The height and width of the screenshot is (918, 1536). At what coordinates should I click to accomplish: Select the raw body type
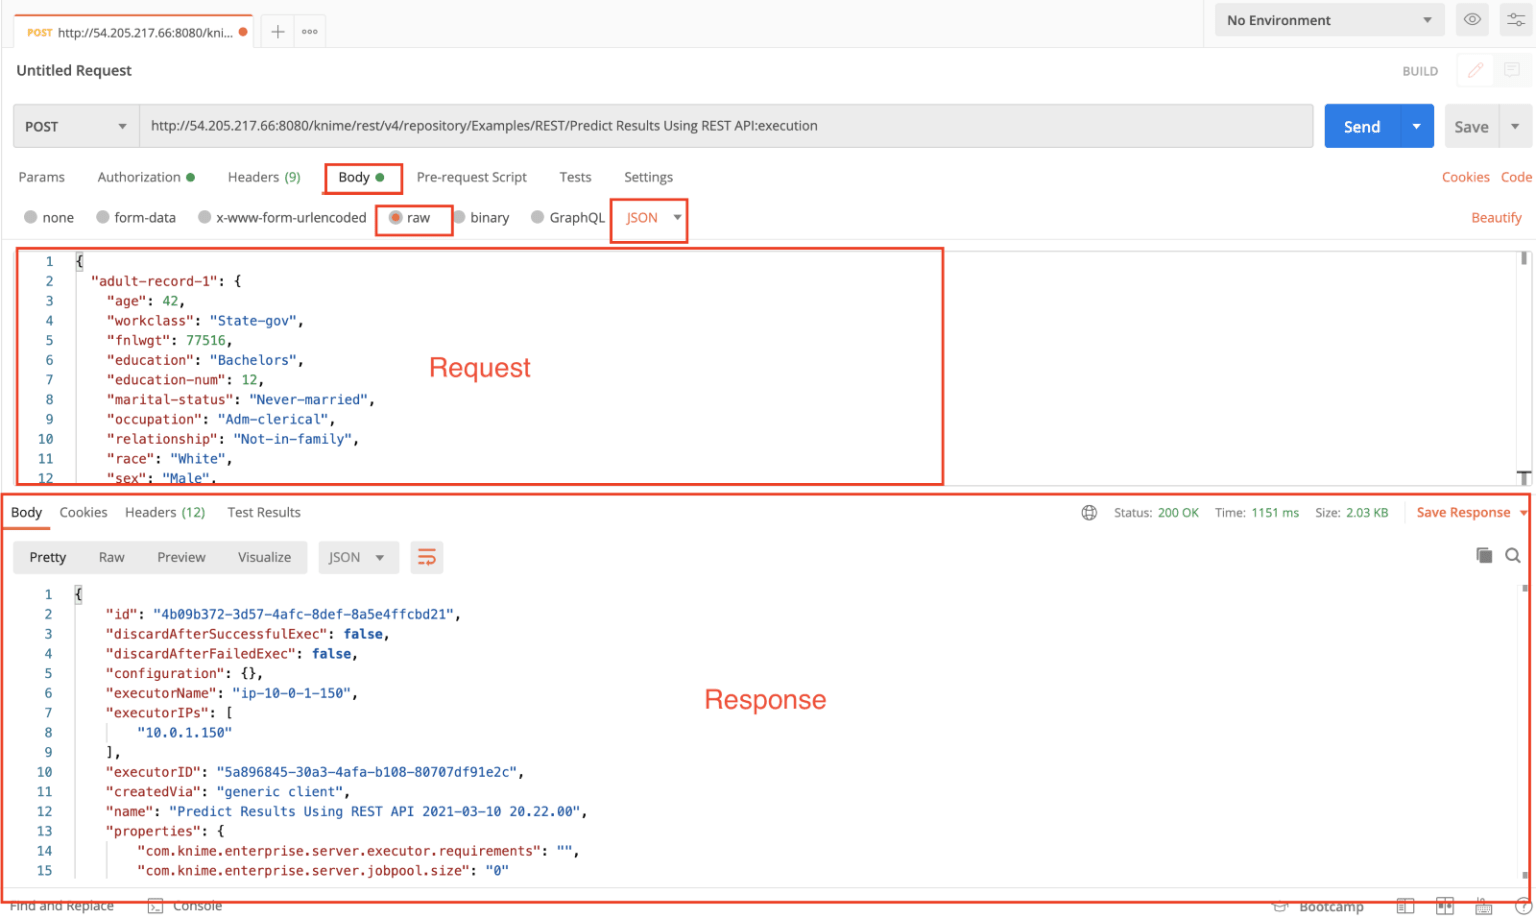(409, 218)
